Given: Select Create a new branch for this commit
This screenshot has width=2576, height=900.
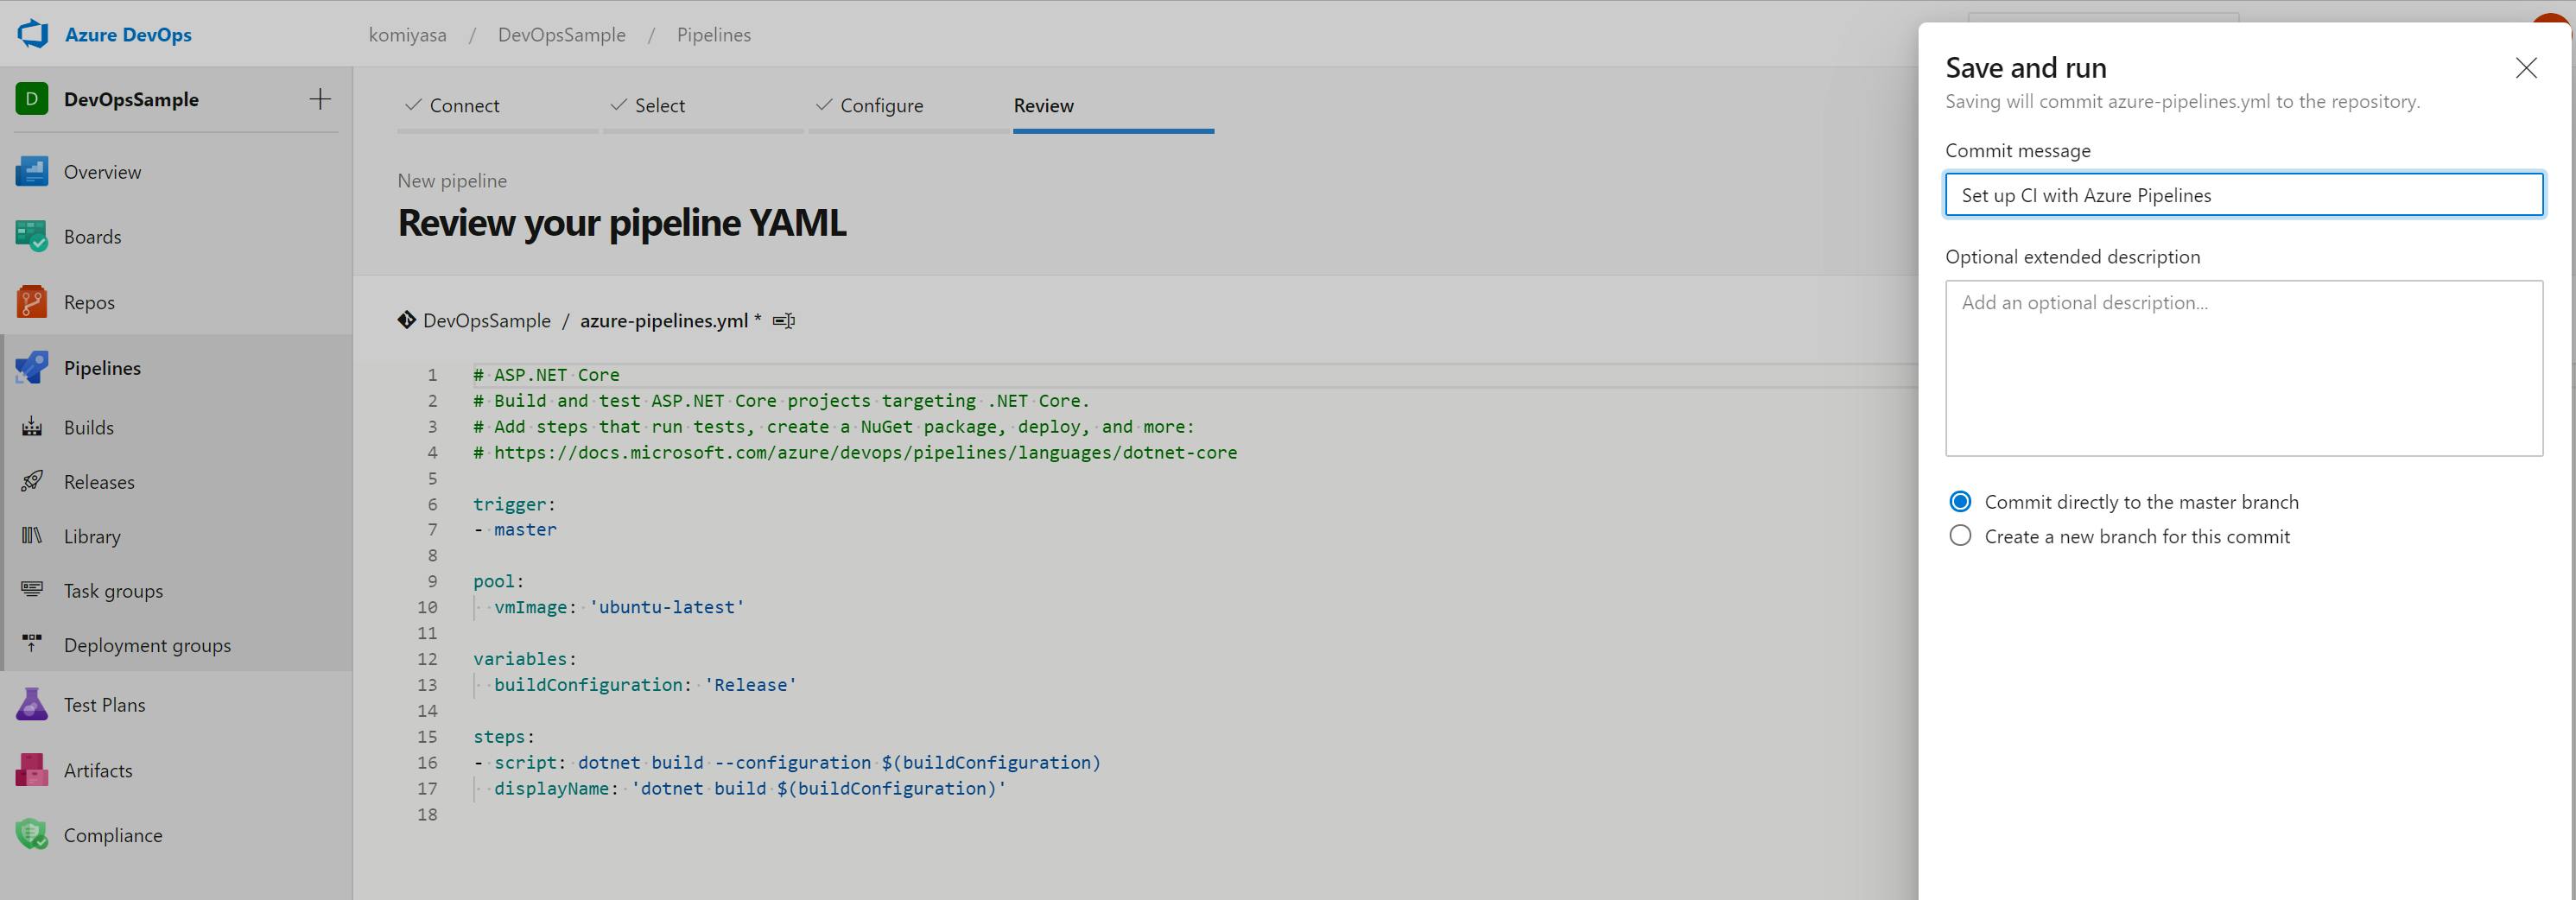Looking at the screenshot, I should click(1960, 536).
